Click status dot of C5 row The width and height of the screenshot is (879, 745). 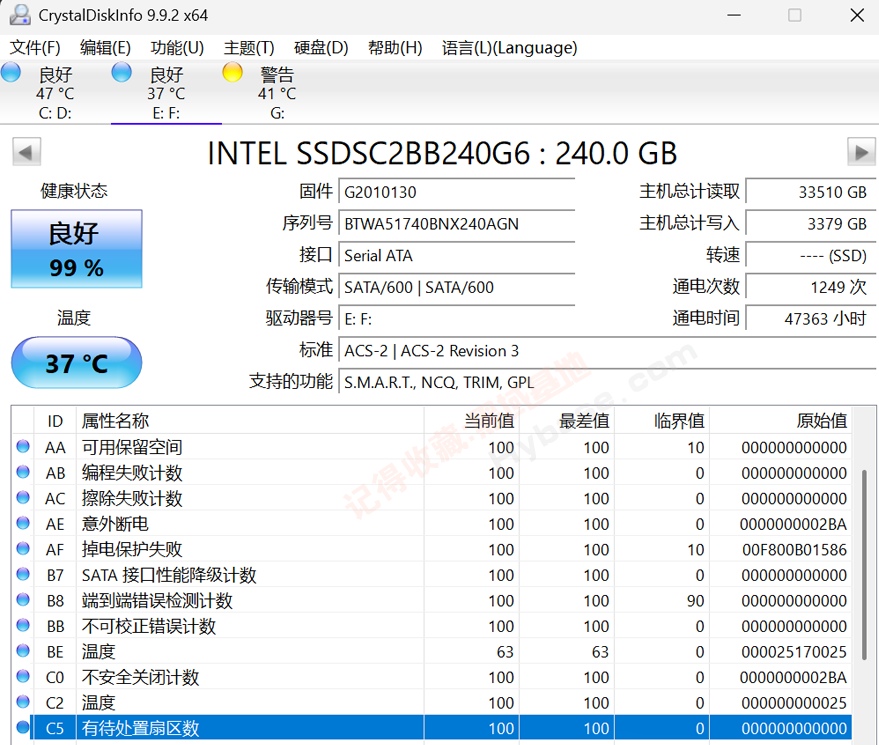[23, 727]
